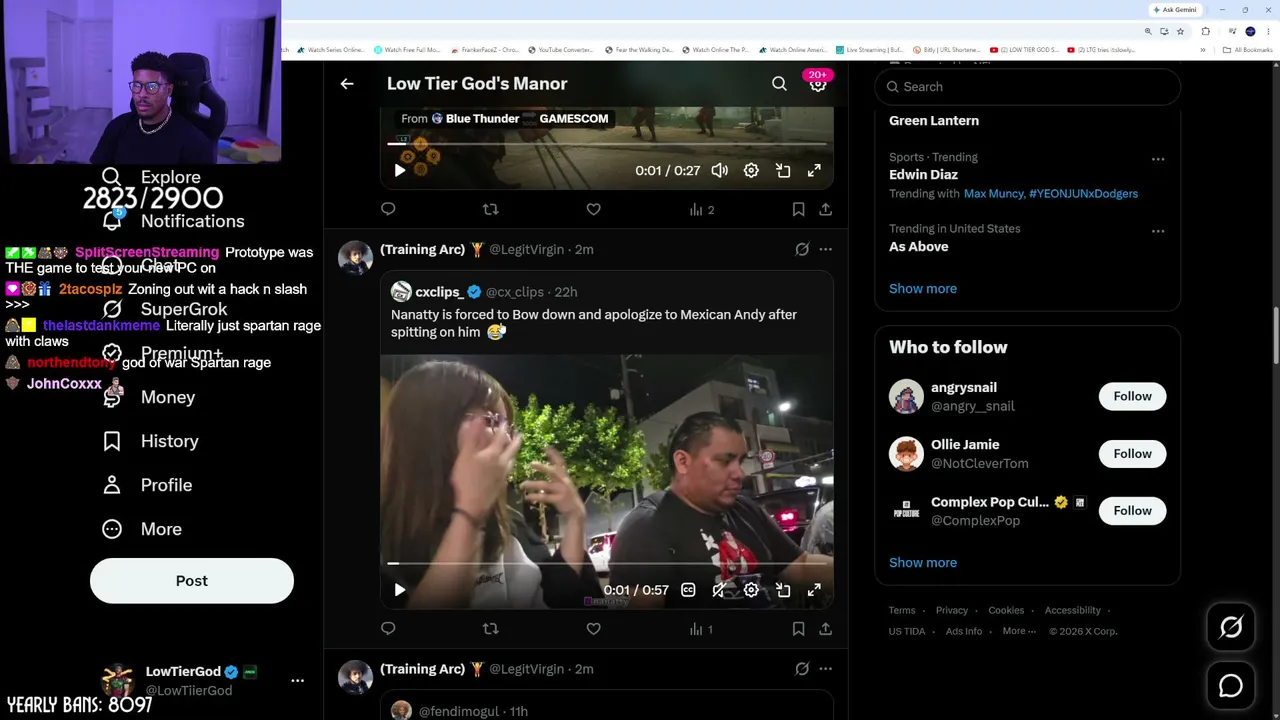1280x720 pixels.
Task: Reply to the GAMESCOM video post
Action: (388, 209)
